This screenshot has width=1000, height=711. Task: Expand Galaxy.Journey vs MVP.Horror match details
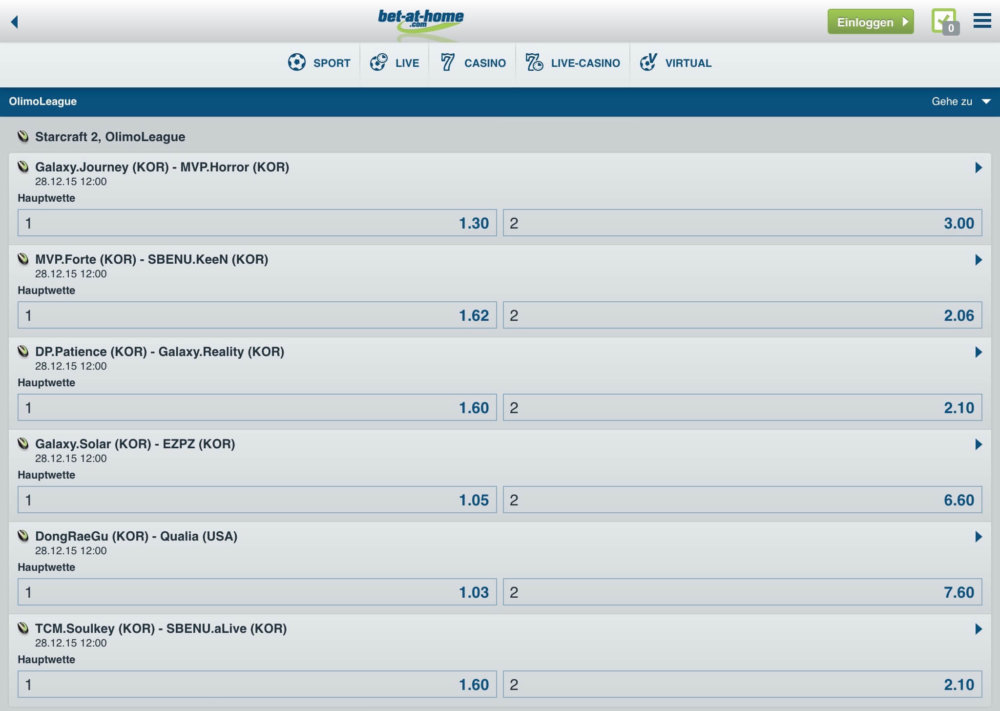978,168
